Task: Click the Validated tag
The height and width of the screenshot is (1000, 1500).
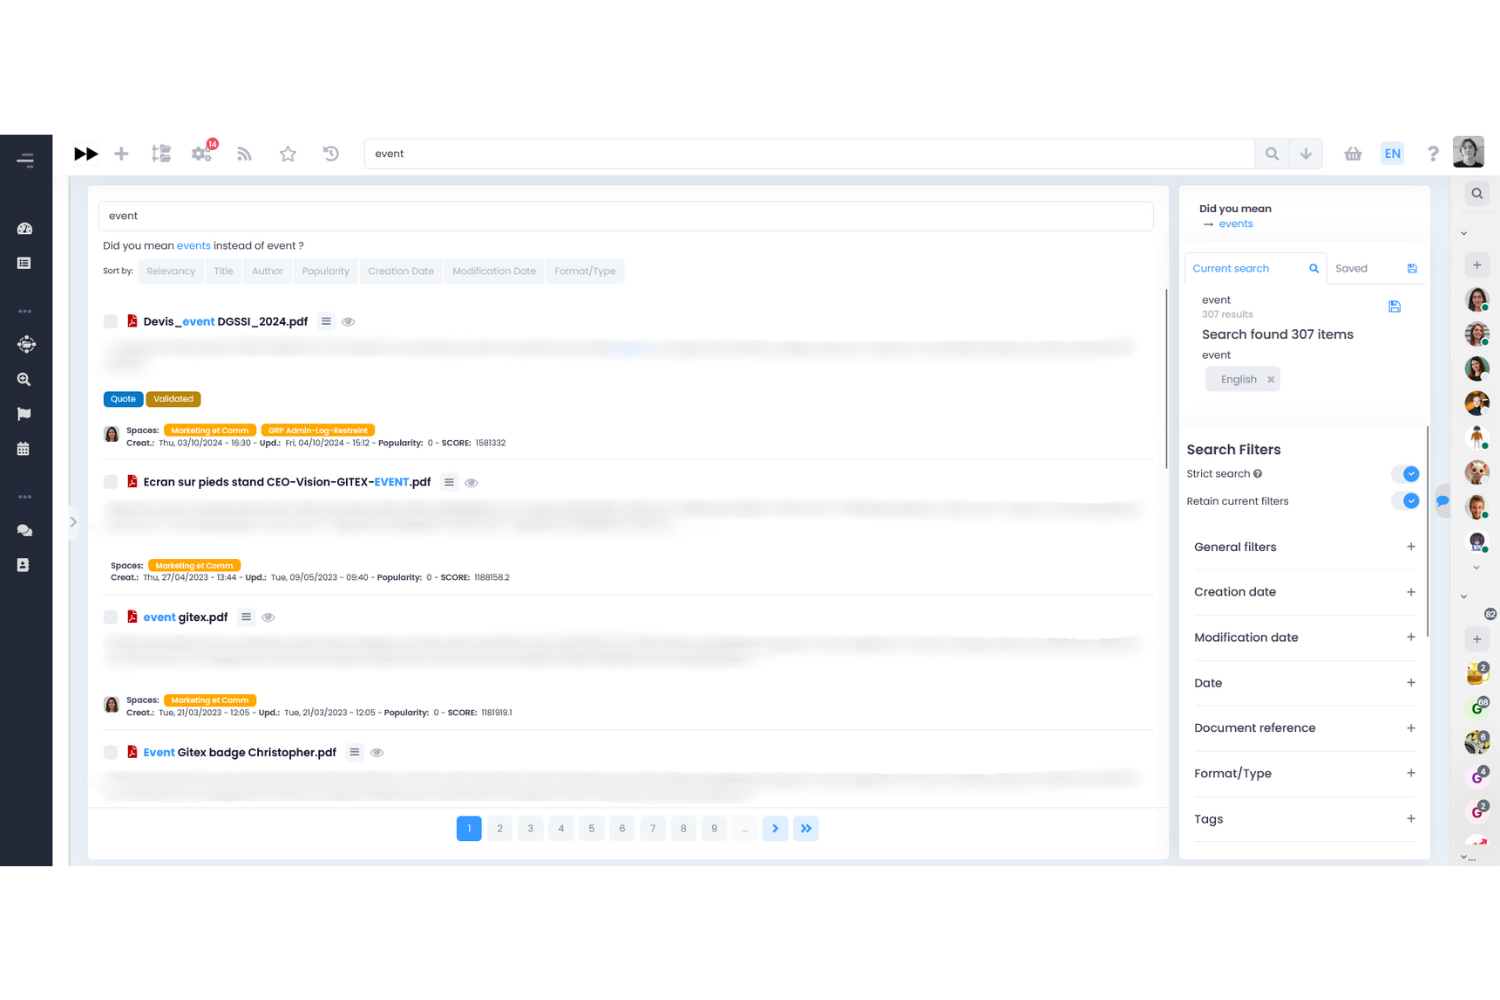Action: click(x=173, y=399)
